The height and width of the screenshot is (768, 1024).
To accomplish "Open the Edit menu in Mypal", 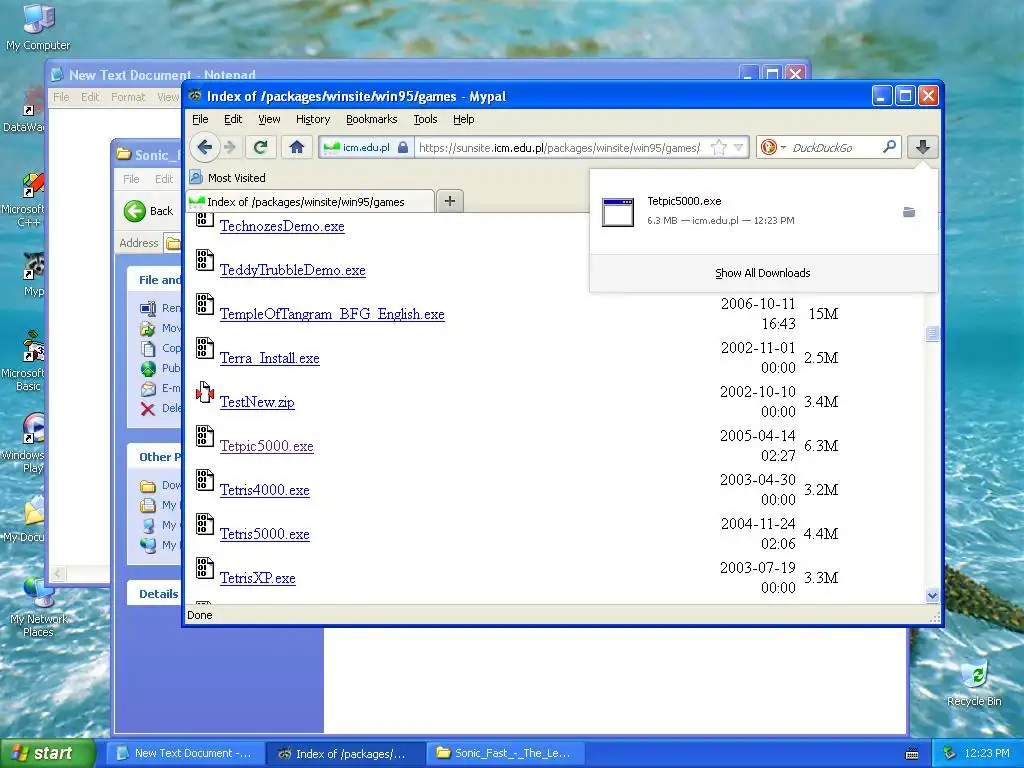I will (x=233, y=119).
